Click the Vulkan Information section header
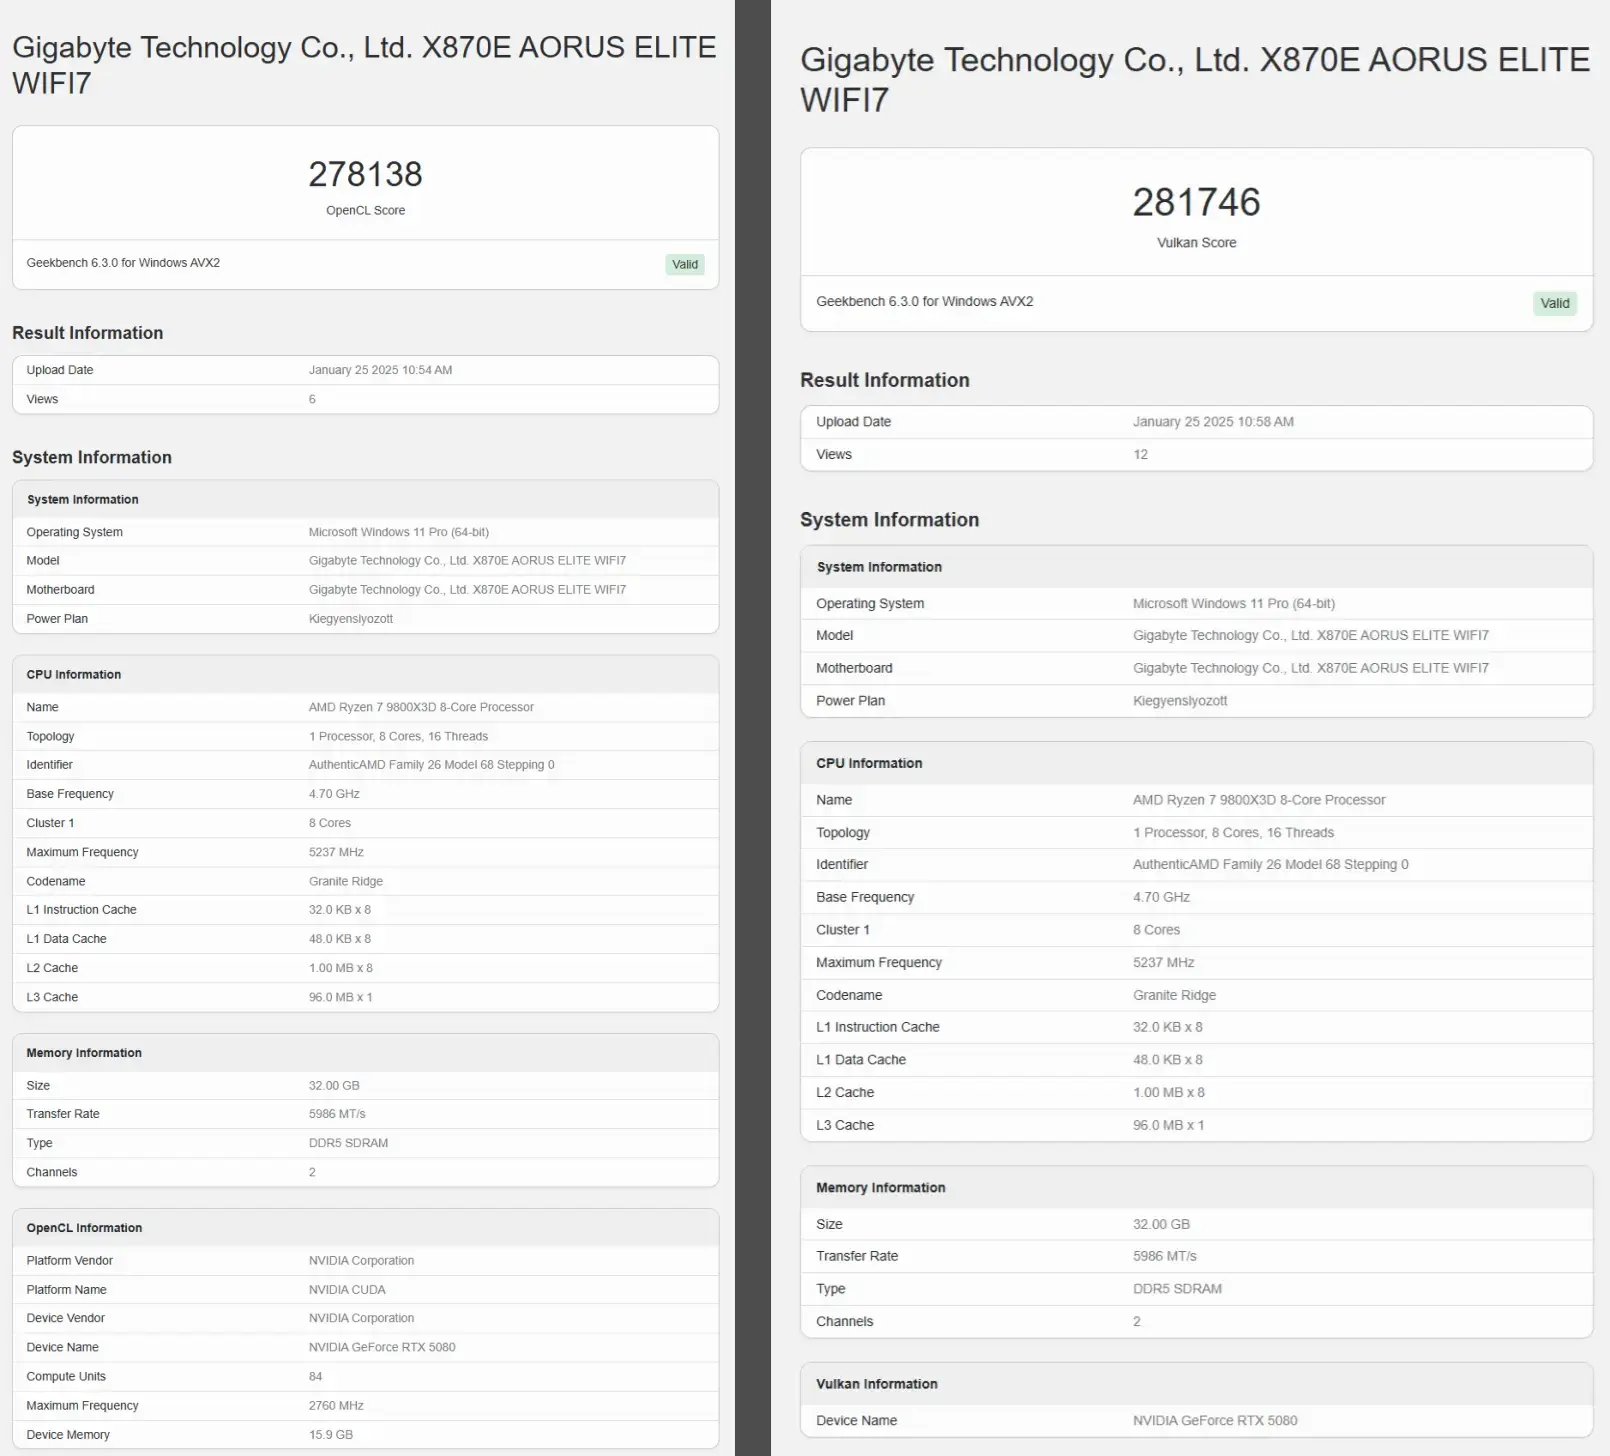This screenshot has height=1456, width=1610. click(876, 1384)
